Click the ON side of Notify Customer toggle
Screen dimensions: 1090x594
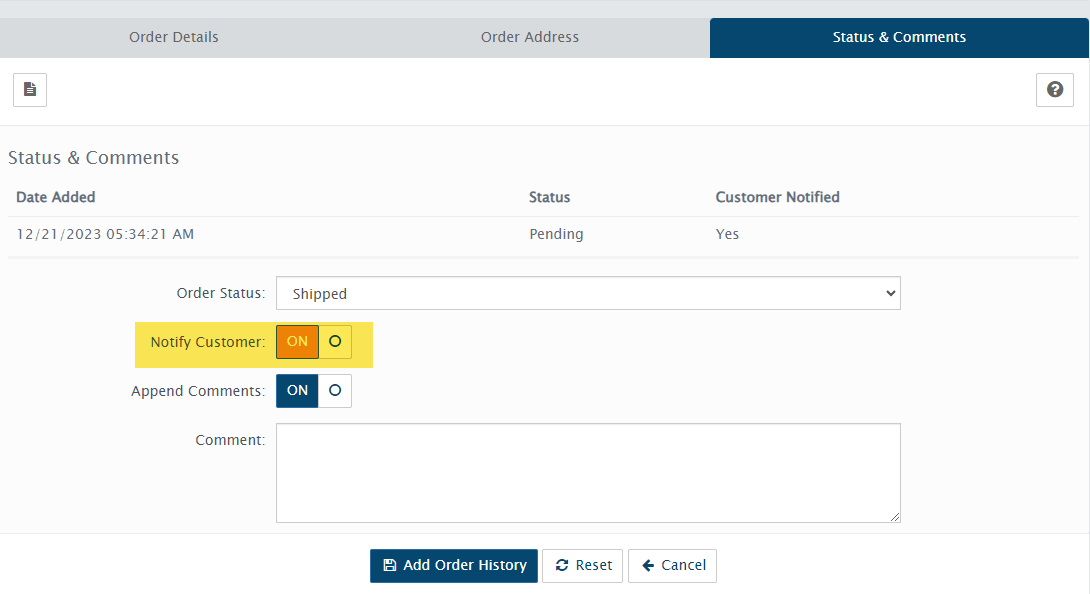coord(297,342)
